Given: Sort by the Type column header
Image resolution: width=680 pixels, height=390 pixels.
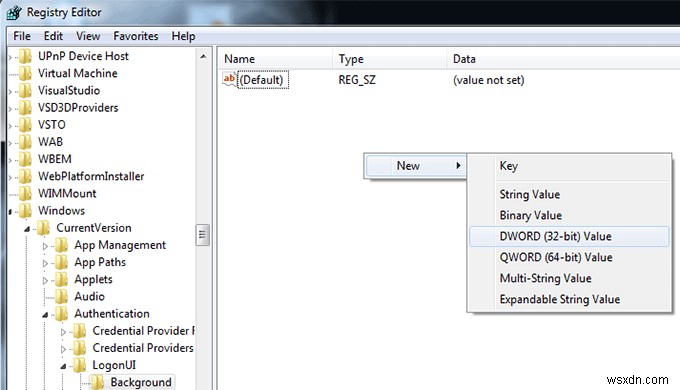Looking at the screenshot, I should 389,59.
